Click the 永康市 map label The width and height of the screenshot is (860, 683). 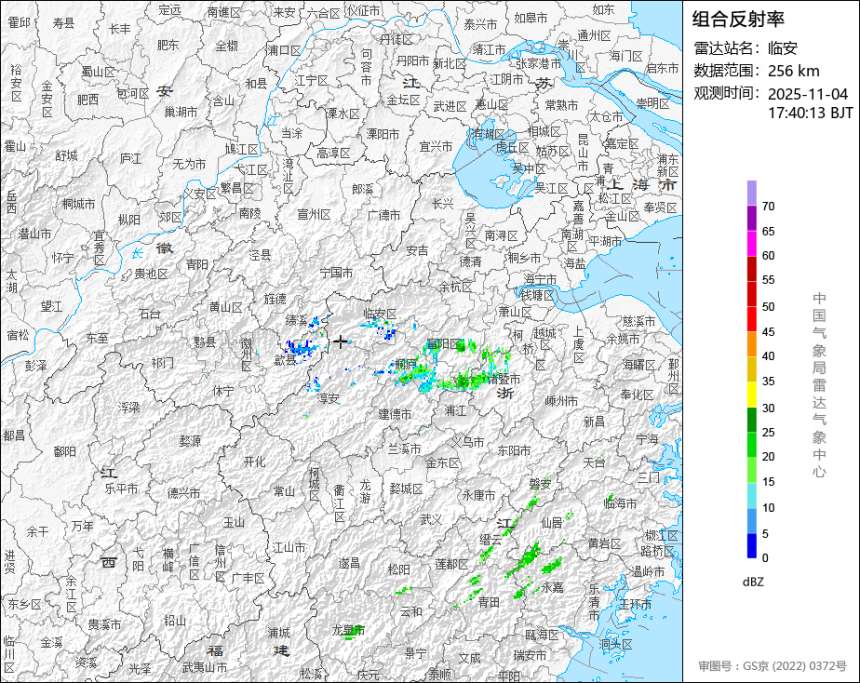tap(478, 495)
